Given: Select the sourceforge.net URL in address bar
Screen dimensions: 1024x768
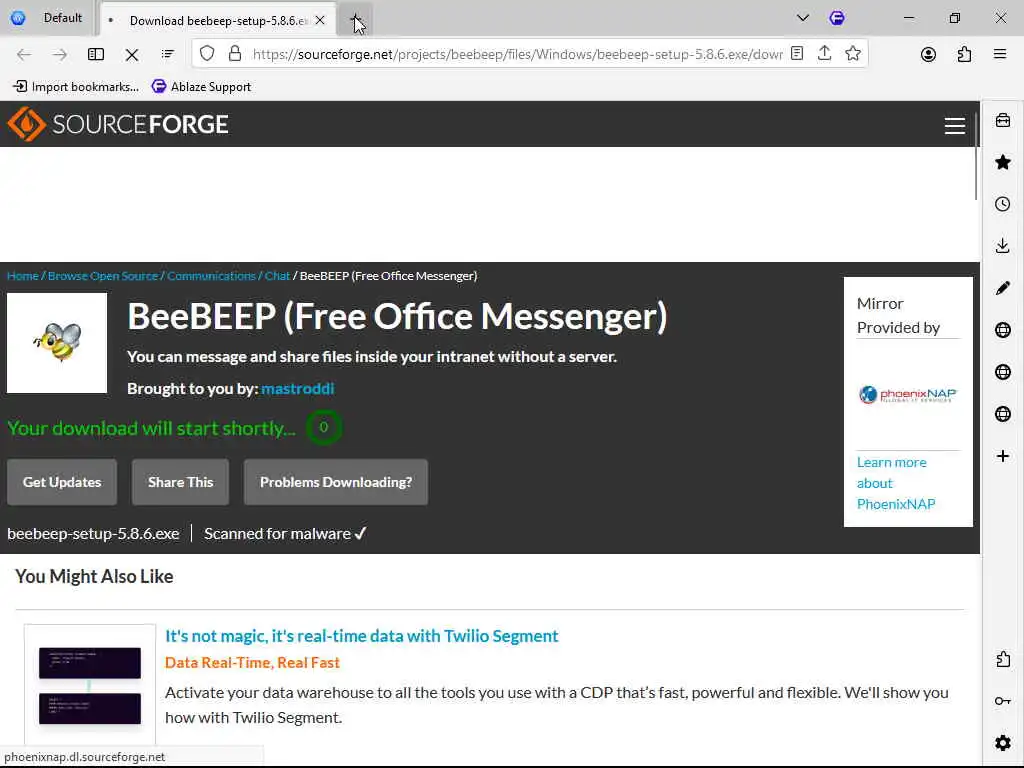Looking at the screenshot, I should [517, 54].
